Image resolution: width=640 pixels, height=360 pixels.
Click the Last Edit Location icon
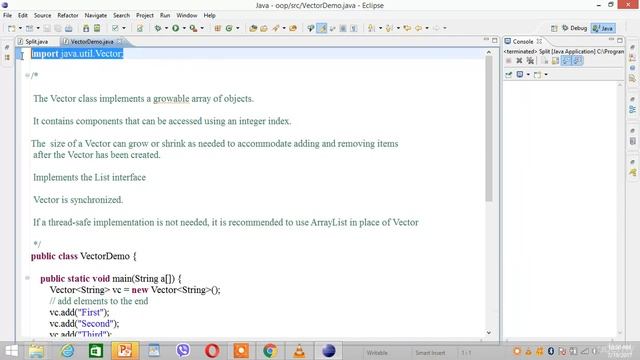point(407,28)
